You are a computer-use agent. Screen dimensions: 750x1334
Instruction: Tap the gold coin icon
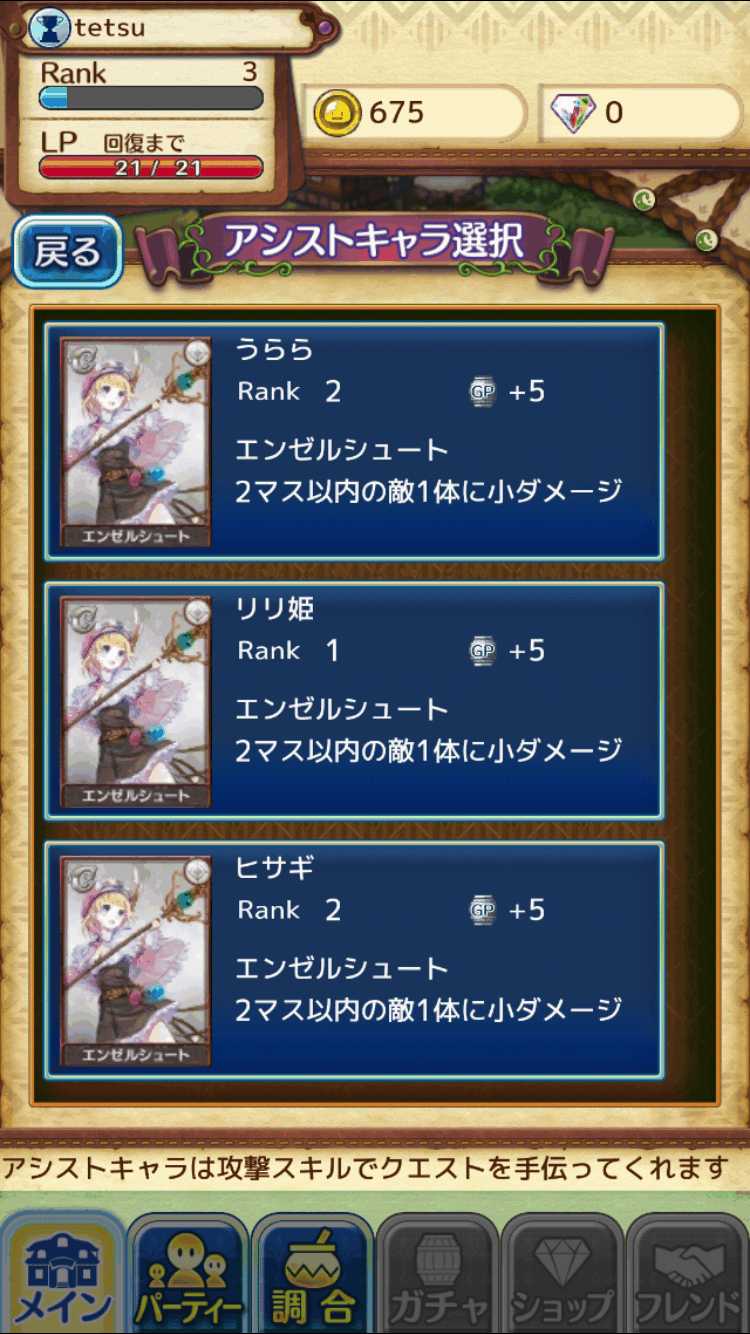[x=337, y=113]
